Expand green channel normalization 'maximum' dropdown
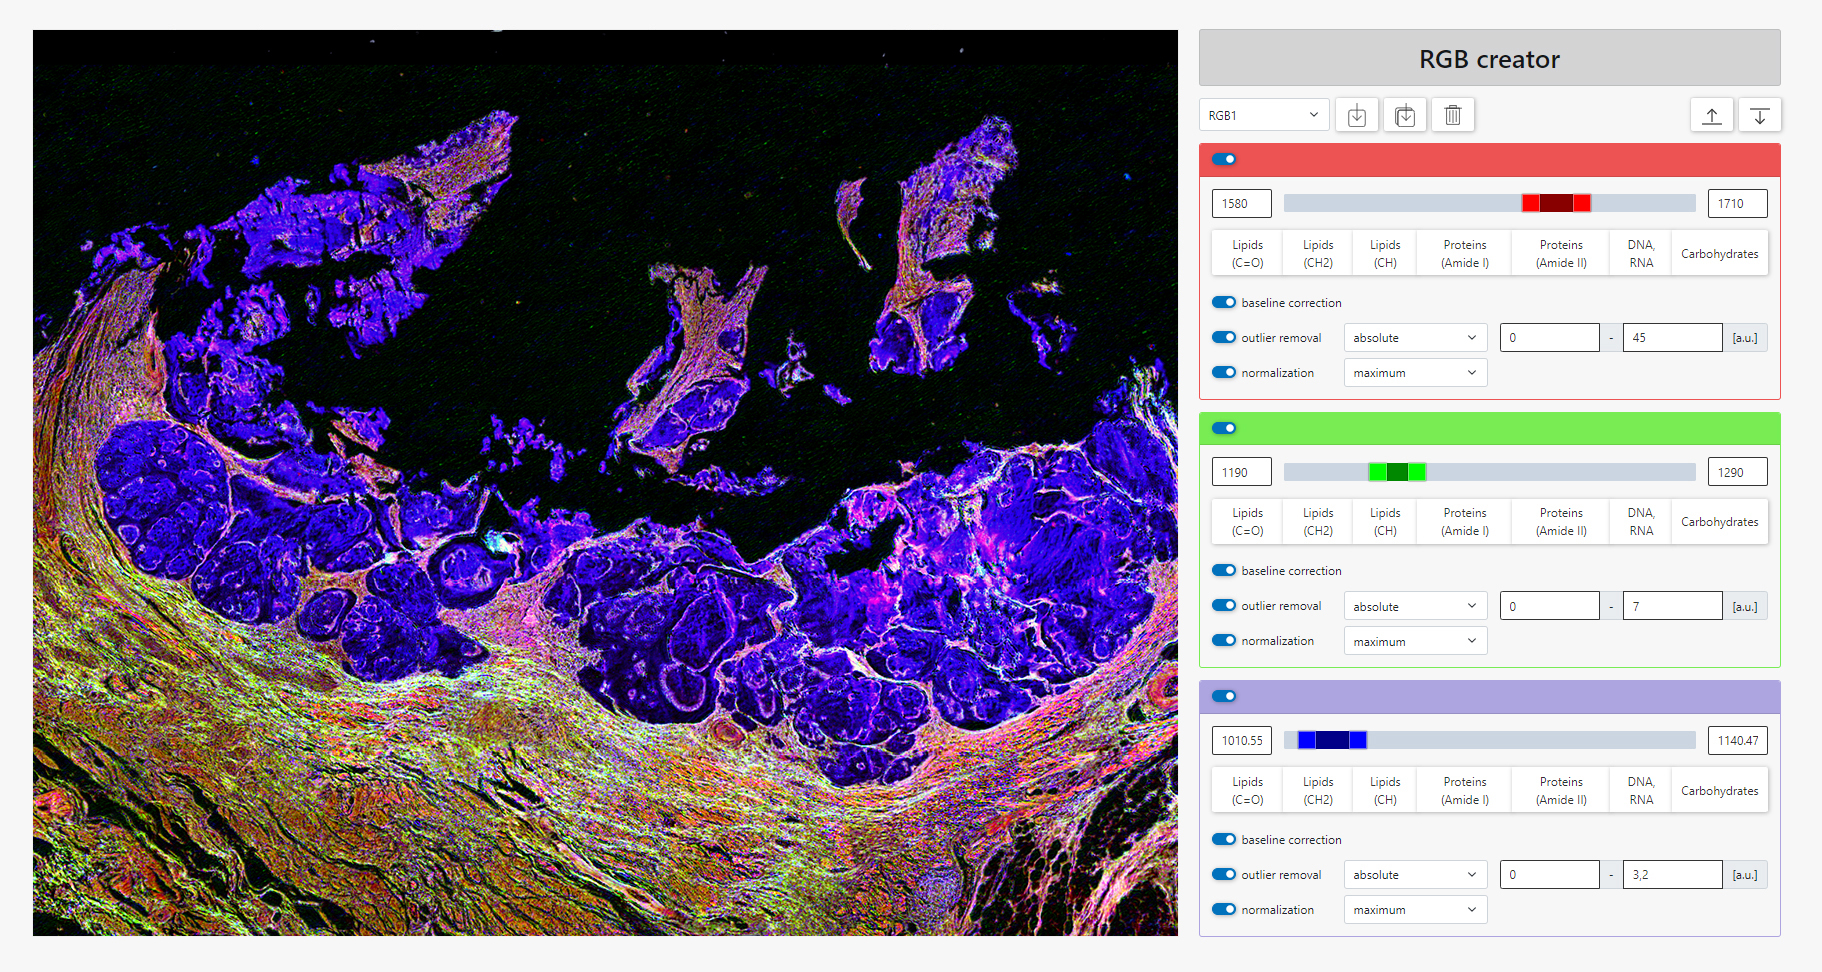Viewport: 1822px width, 972px height. tap(1415, 641)
